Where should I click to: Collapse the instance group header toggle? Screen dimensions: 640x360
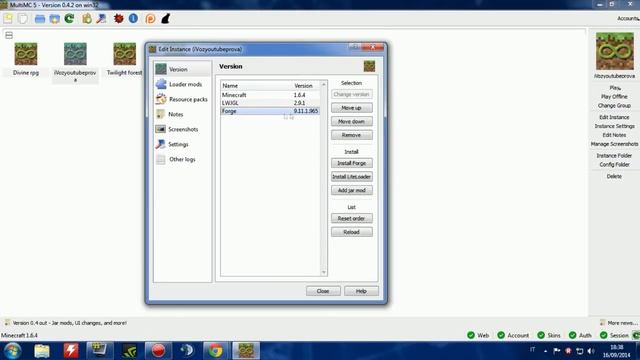pyautogui.click(x=9, y=36)
